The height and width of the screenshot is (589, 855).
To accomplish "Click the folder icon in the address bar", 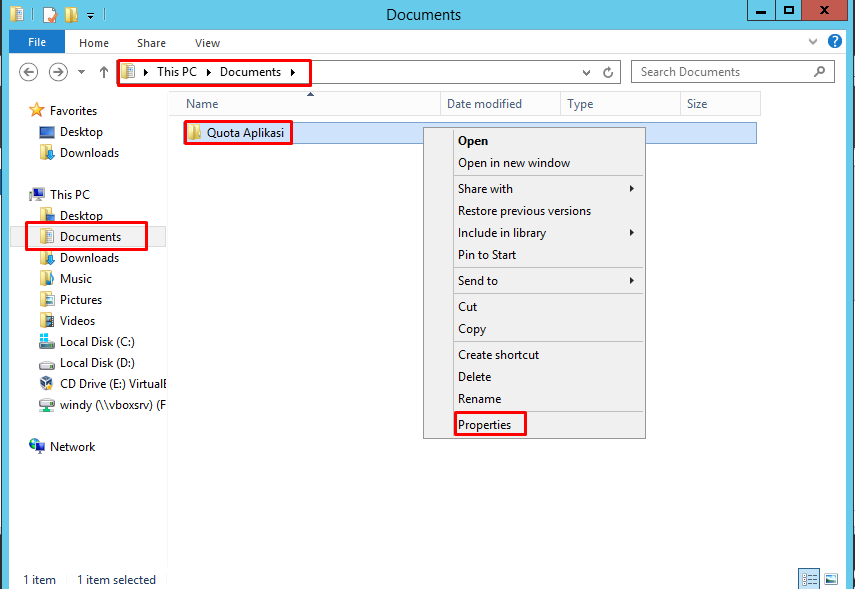I will 131,72.
